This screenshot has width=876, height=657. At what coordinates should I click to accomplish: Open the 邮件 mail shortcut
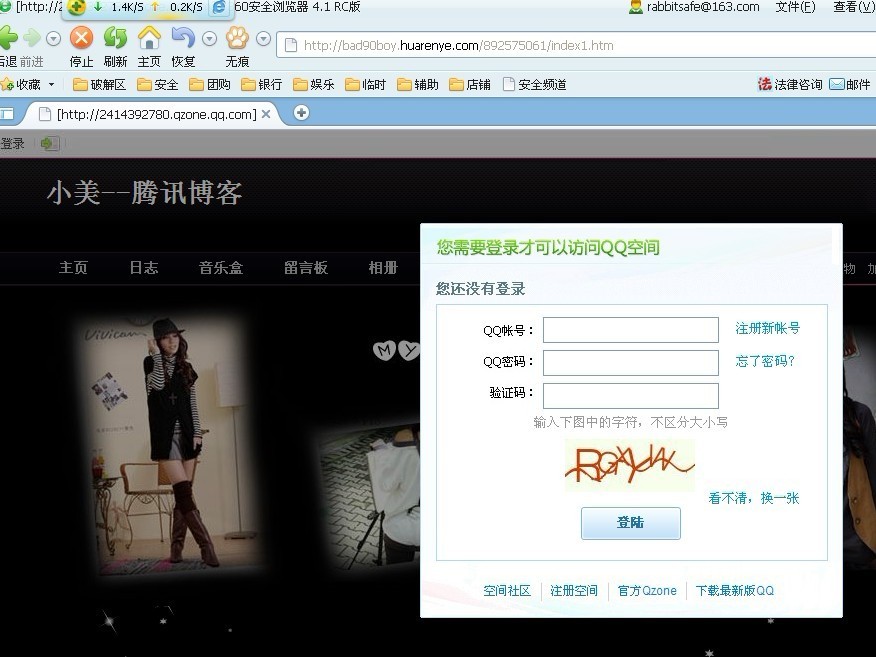coord(850,84)
